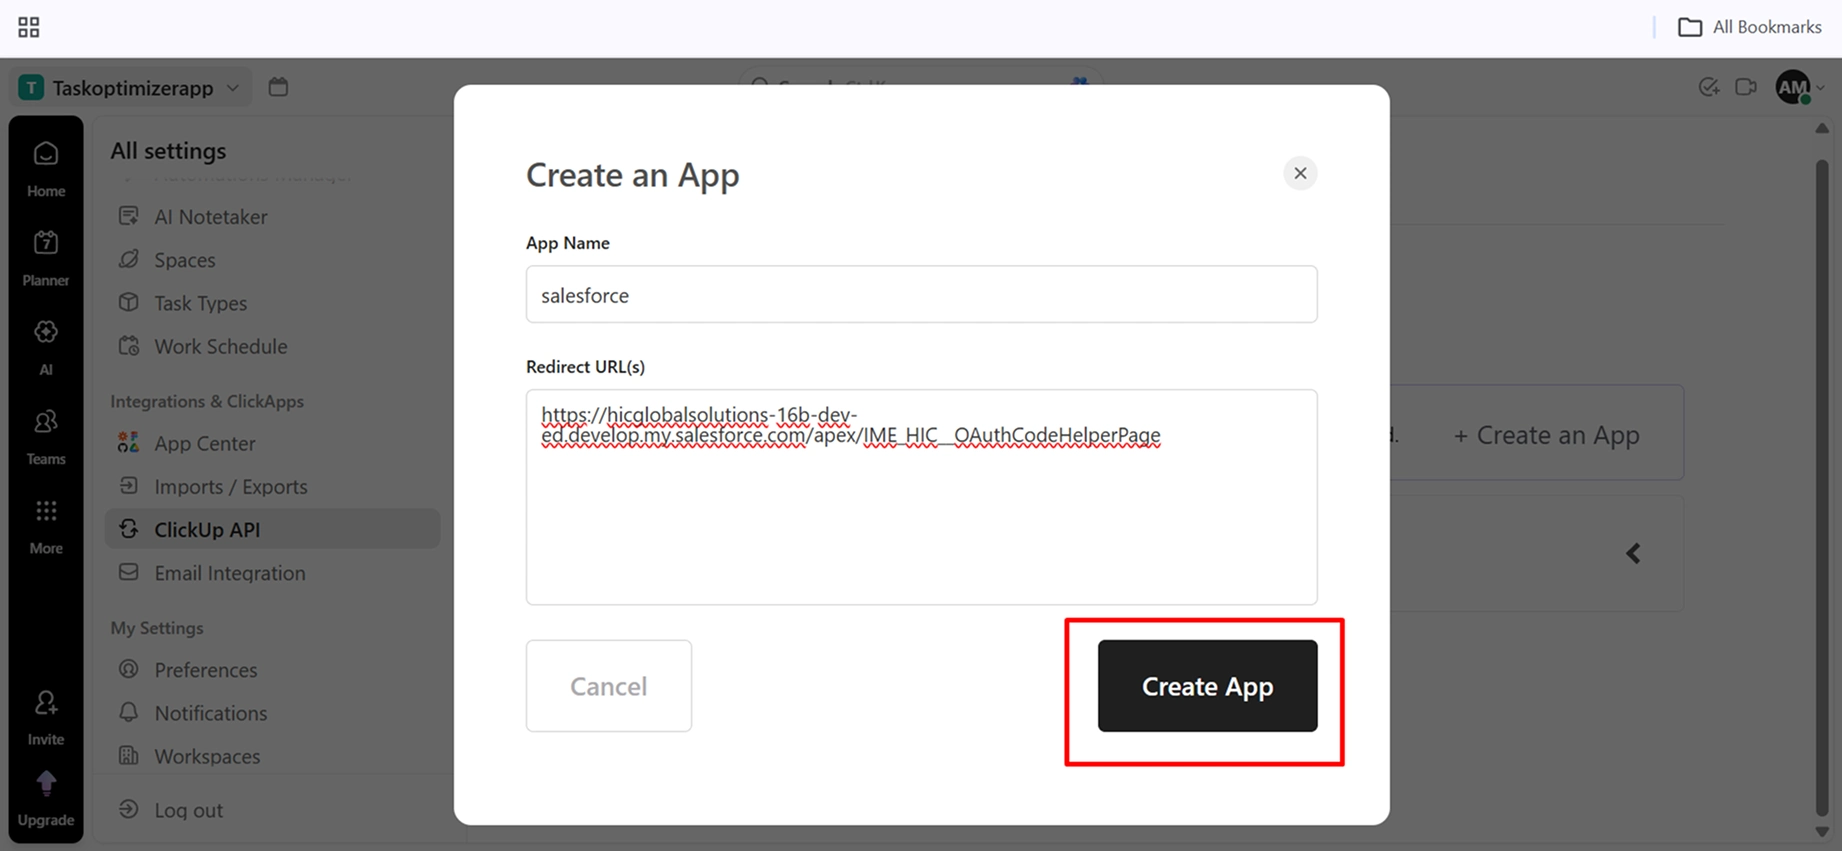
Task: Click the page vertical scrollbar
Action: tap(1822, 488)
